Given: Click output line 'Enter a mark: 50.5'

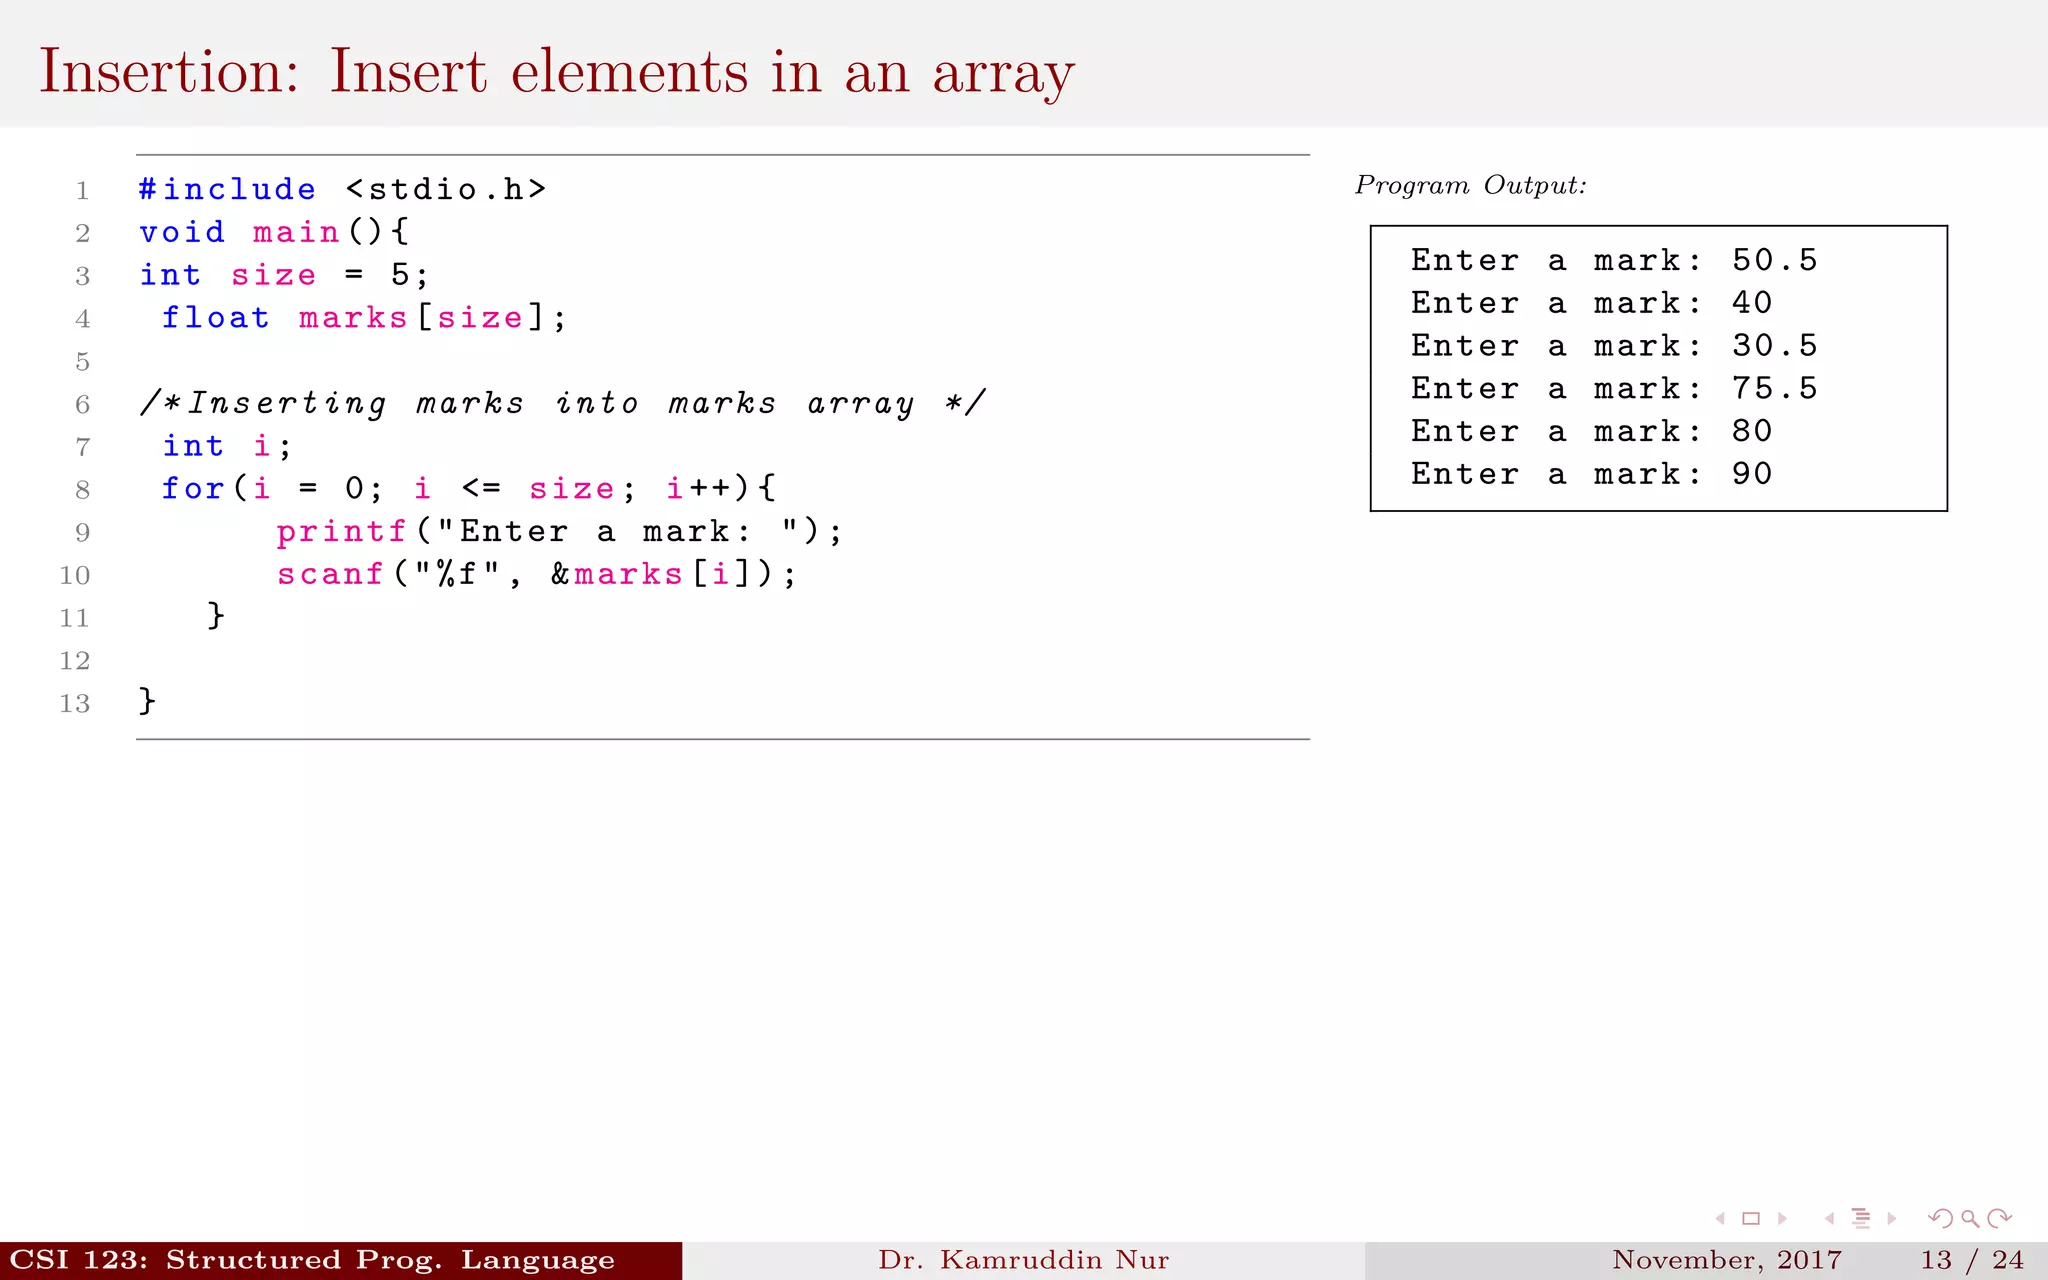Looking at the screenshot, I should (1614, 260).
